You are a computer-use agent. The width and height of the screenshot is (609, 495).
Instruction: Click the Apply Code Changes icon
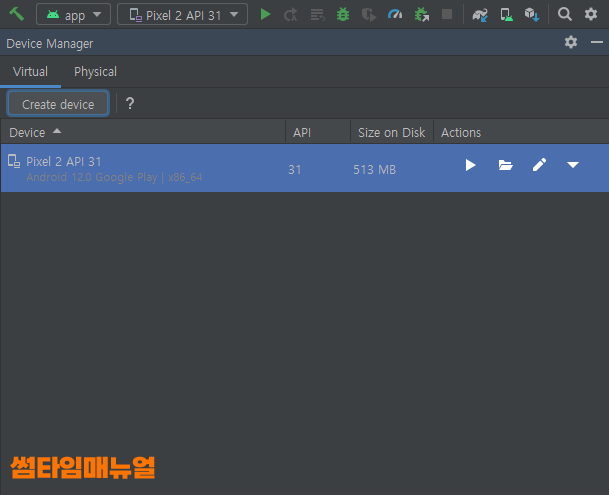point(317,15)
